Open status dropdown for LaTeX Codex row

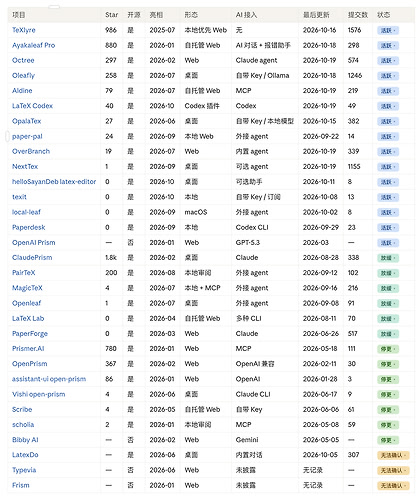[x=388, y=106]
